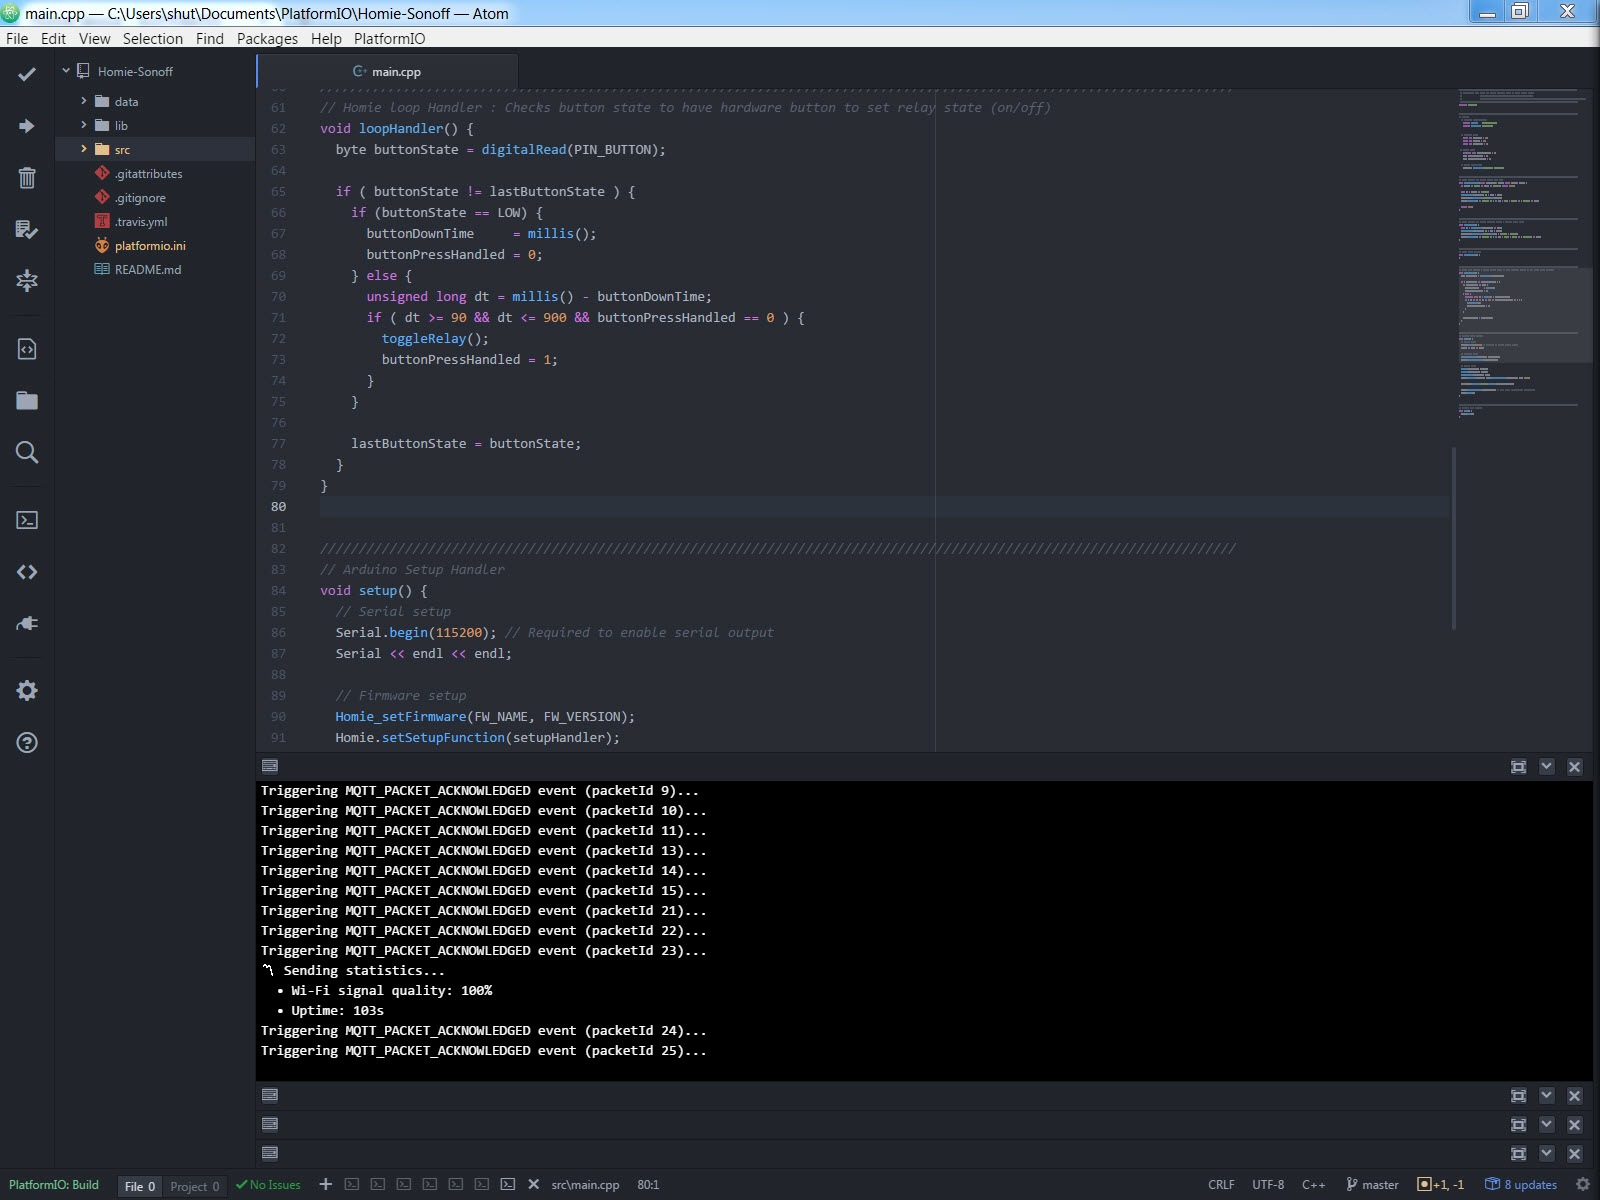Click the PlatformIO Build checkmark icon
The image size is (1600, 1200).
coord(27,74)
